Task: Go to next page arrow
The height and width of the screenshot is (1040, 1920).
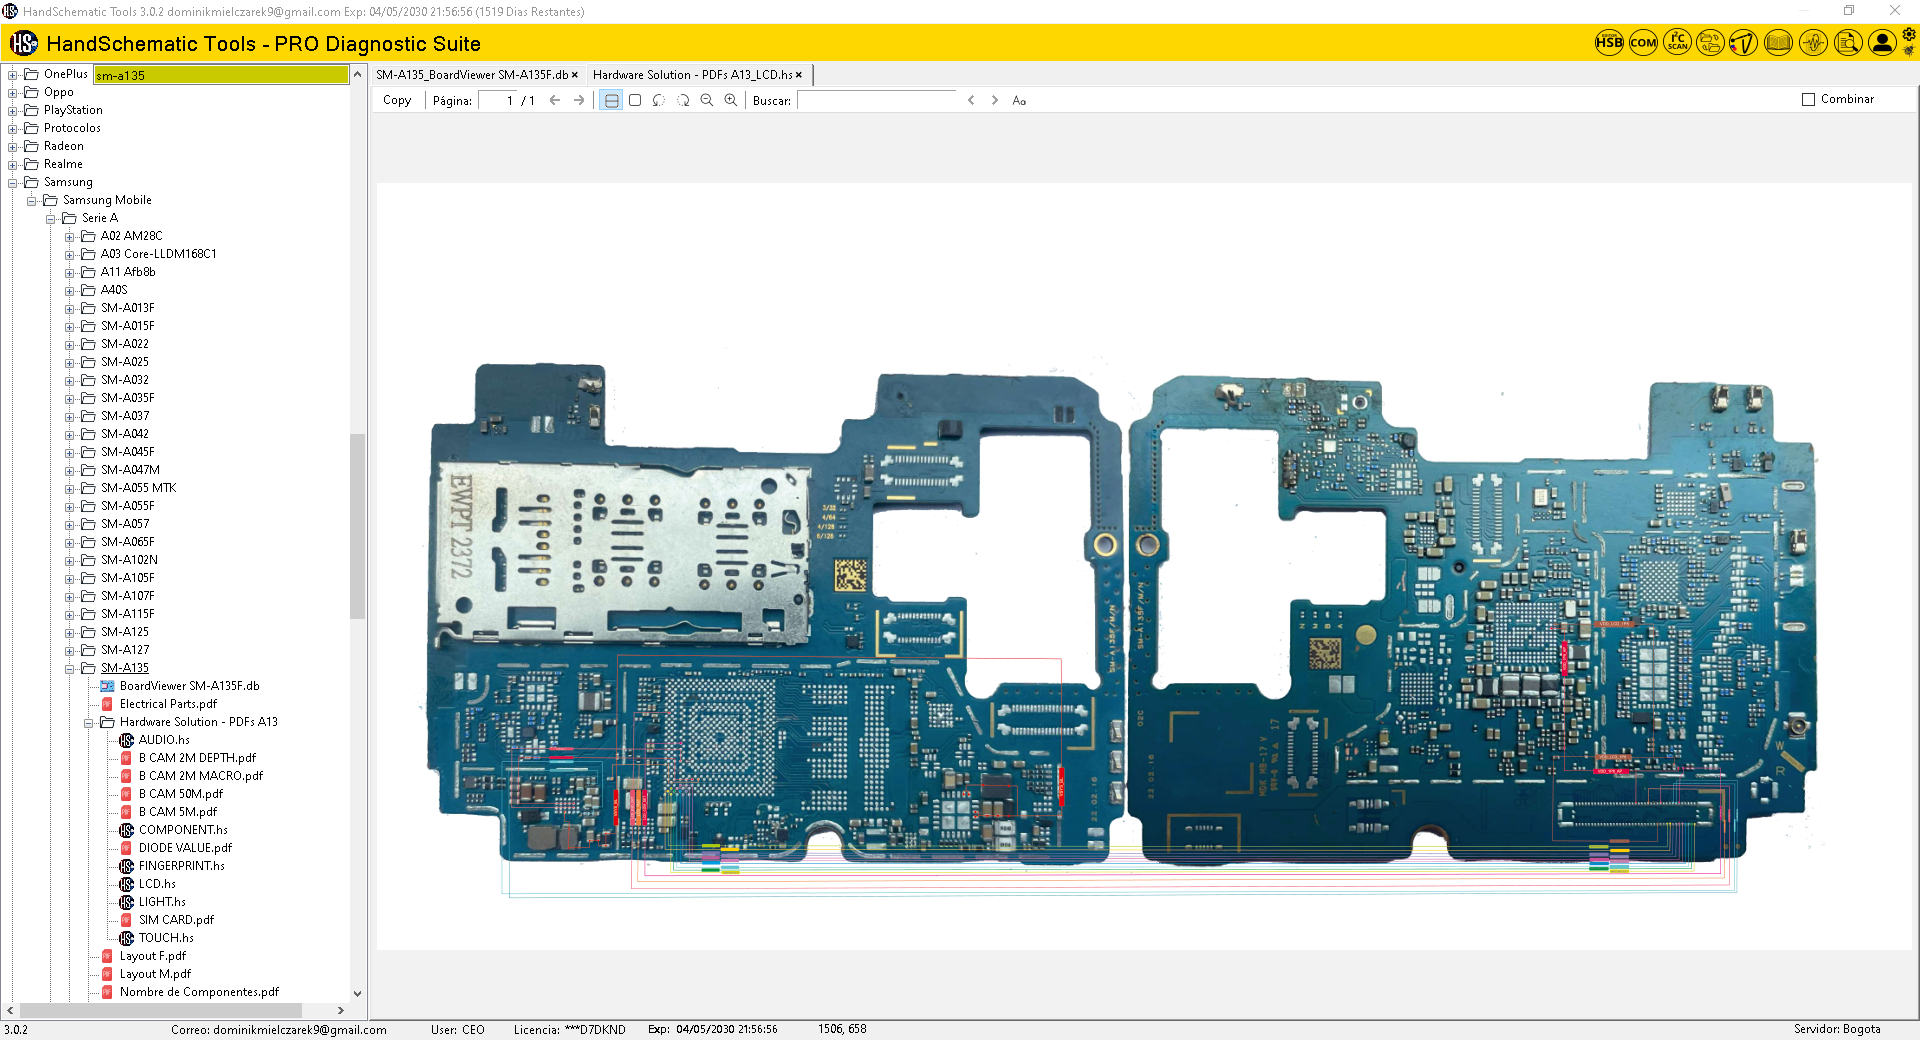Action: pos(579,100)
